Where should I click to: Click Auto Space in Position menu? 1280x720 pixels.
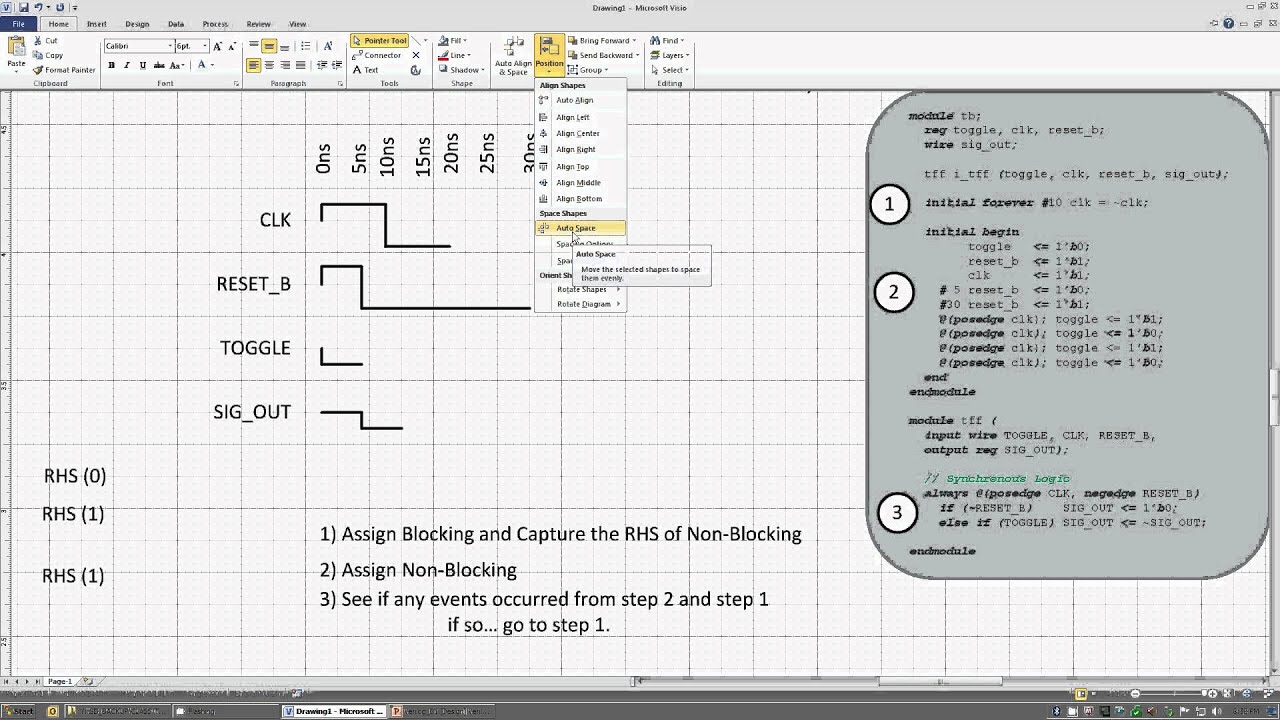pyautogui.click(x=581, y=228)
